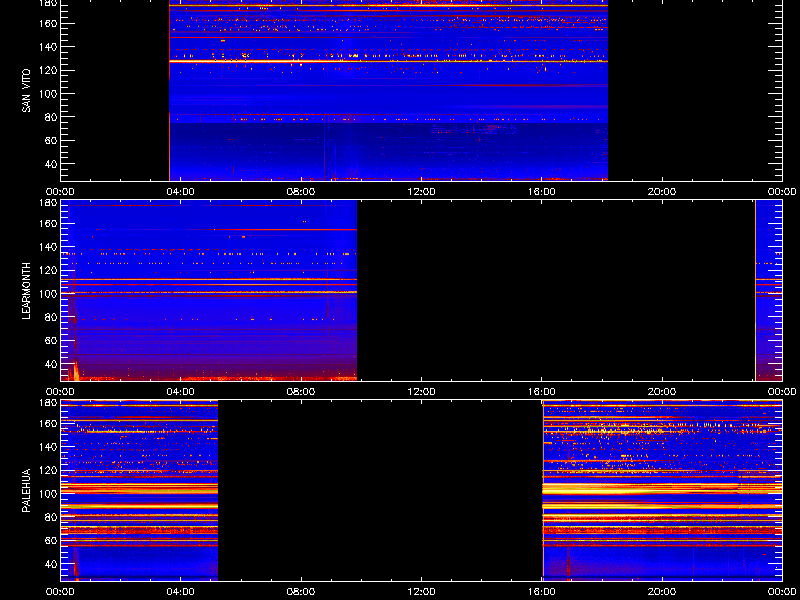Click the 80 frequency label on Palehua axis

click(x=52, y=517)
